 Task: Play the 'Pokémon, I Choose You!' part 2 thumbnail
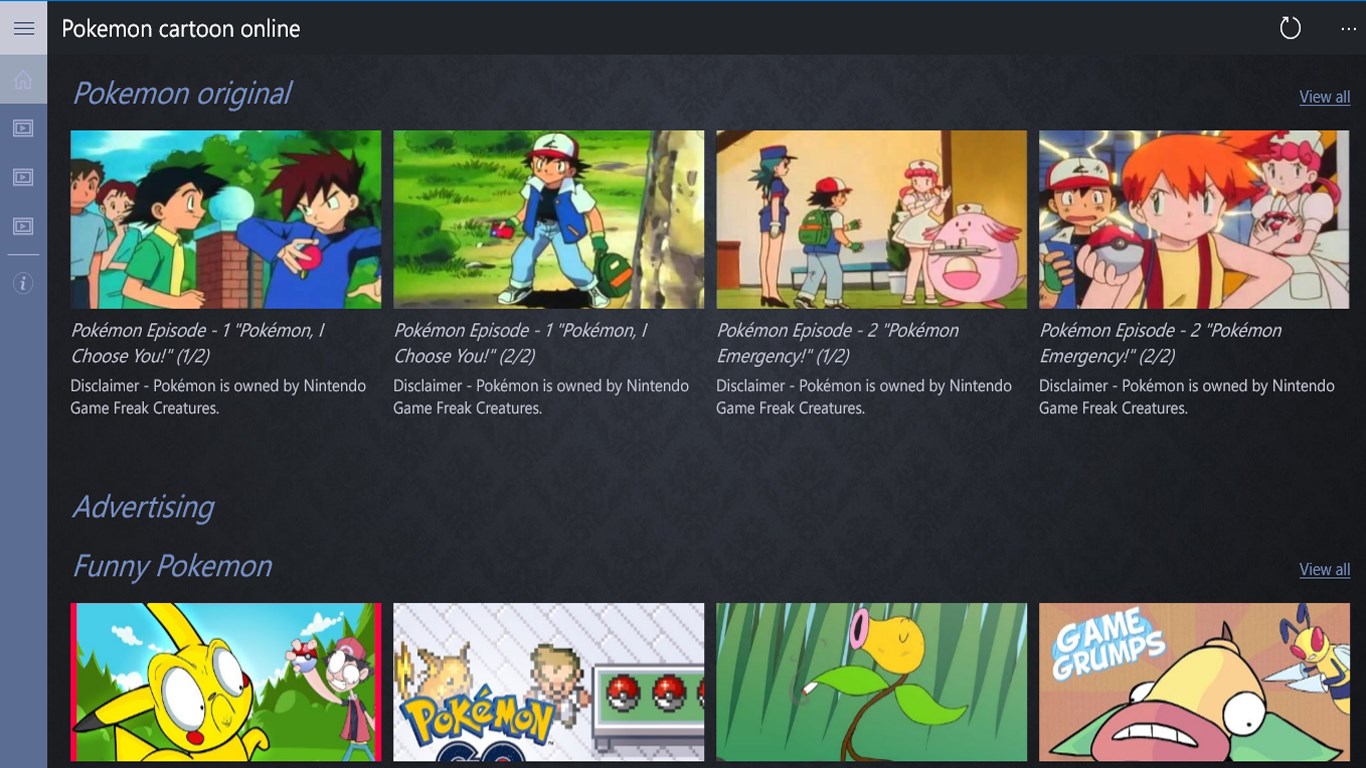click(548, 219)
